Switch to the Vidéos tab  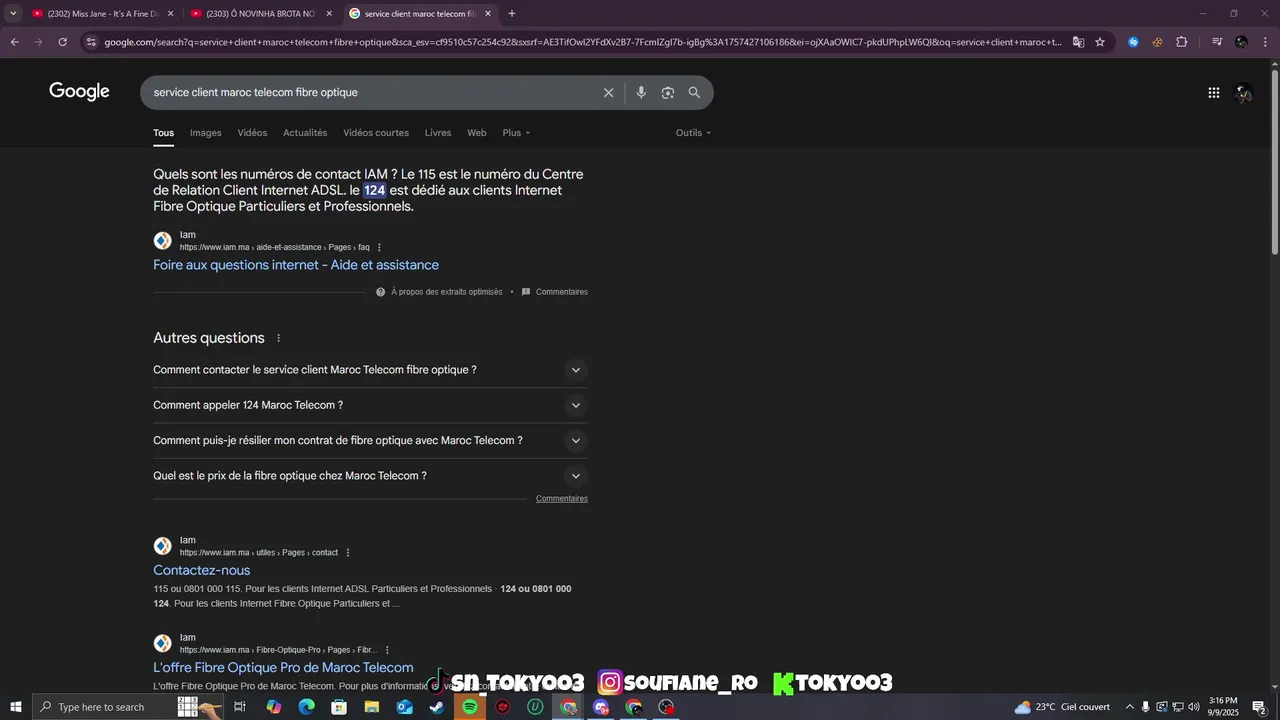click(x=252, y=133)
